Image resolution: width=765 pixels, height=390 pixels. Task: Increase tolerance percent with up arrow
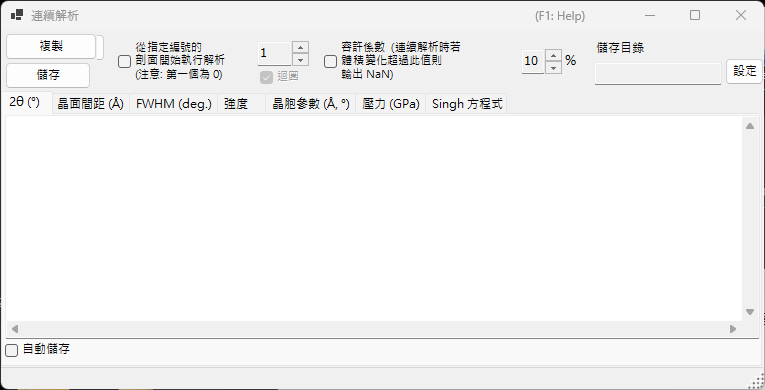(553, 55)
